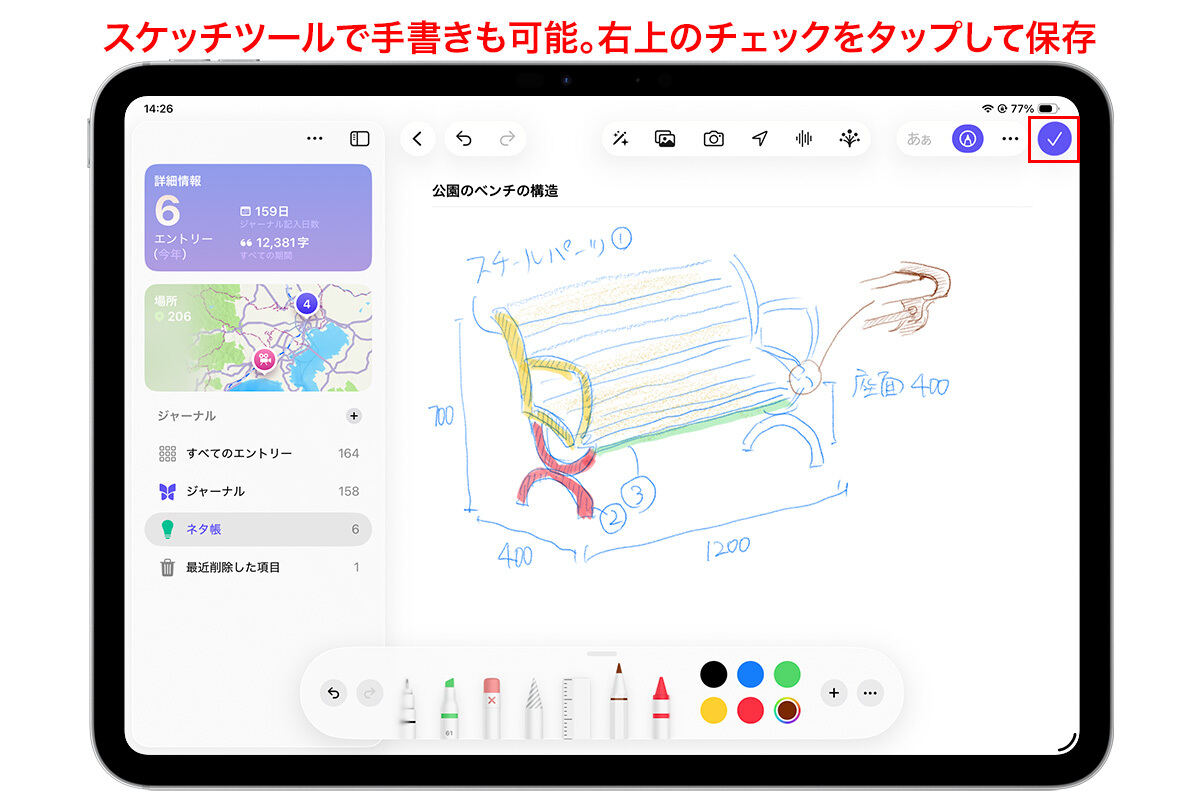Toggle the sketch pen mode with the circled pen icon
The width and height of the screenshot is (1200, 800).
967,139
